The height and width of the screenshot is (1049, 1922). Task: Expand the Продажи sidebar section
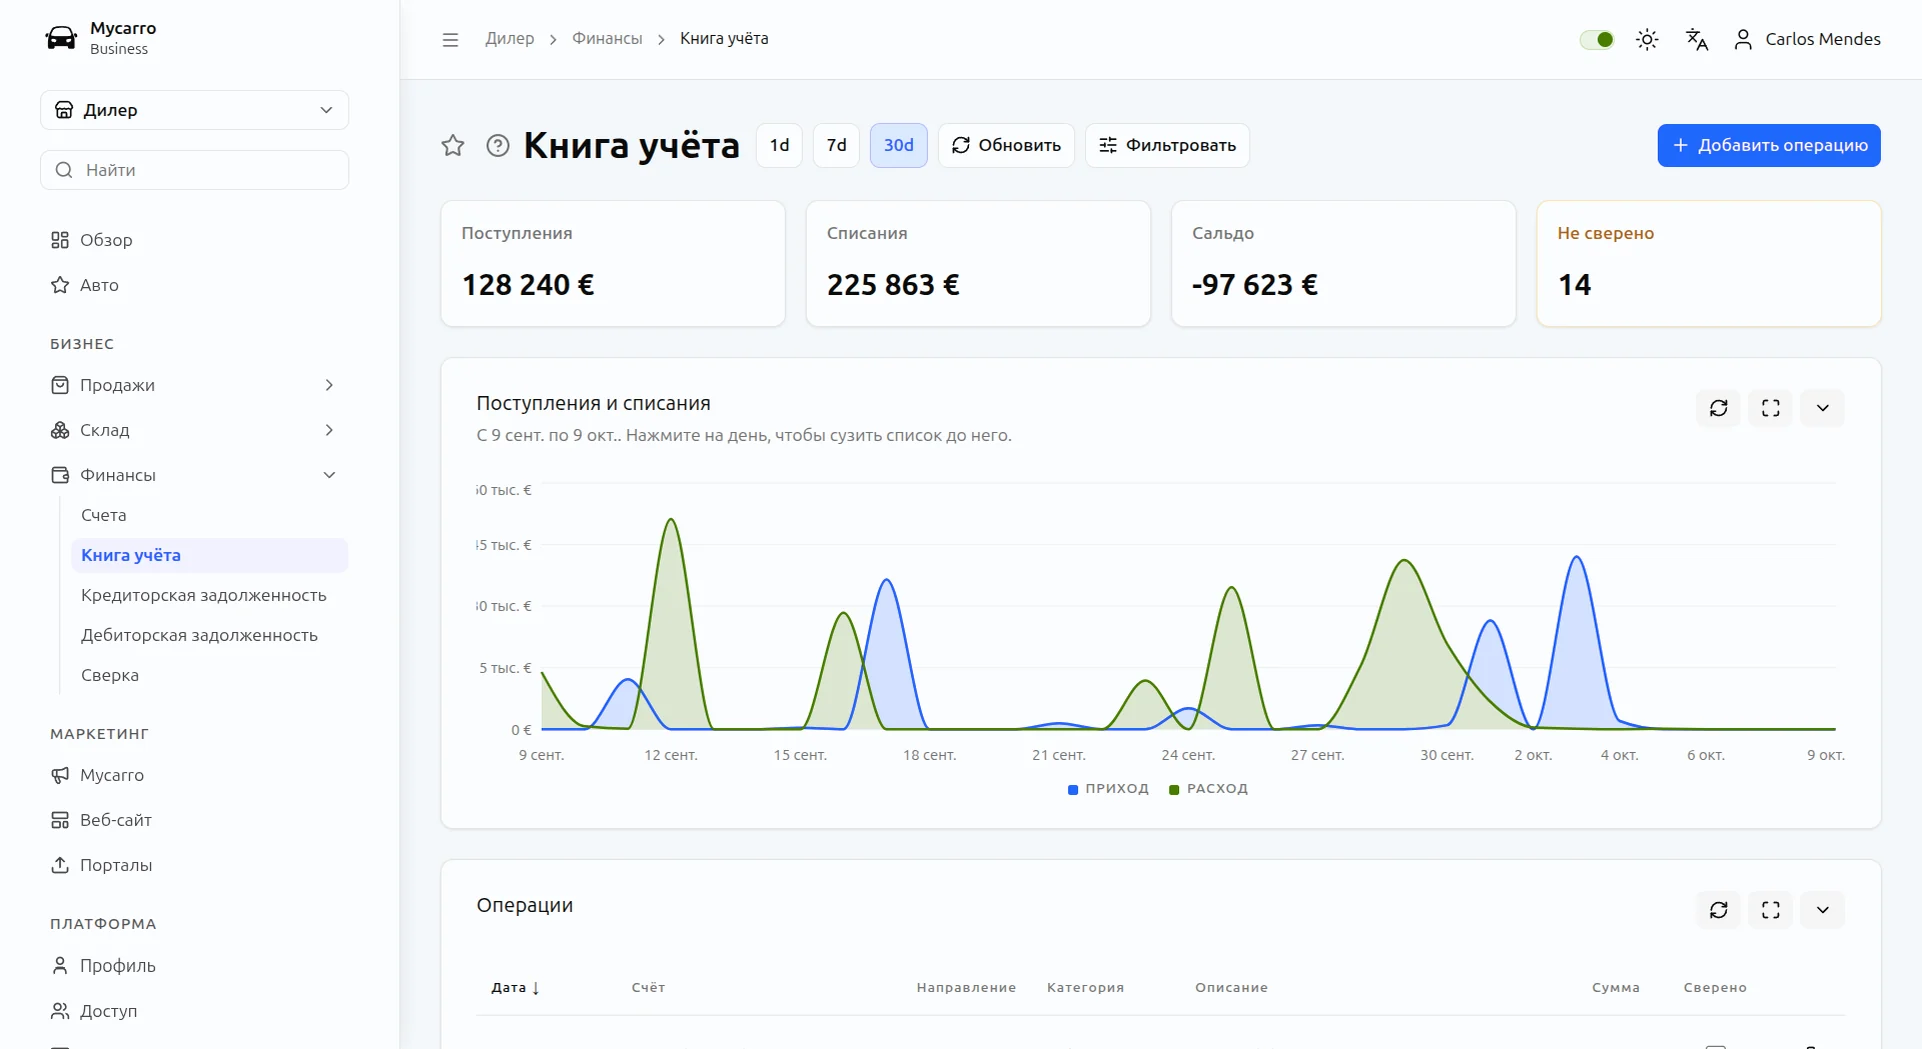tap(195, 385)
